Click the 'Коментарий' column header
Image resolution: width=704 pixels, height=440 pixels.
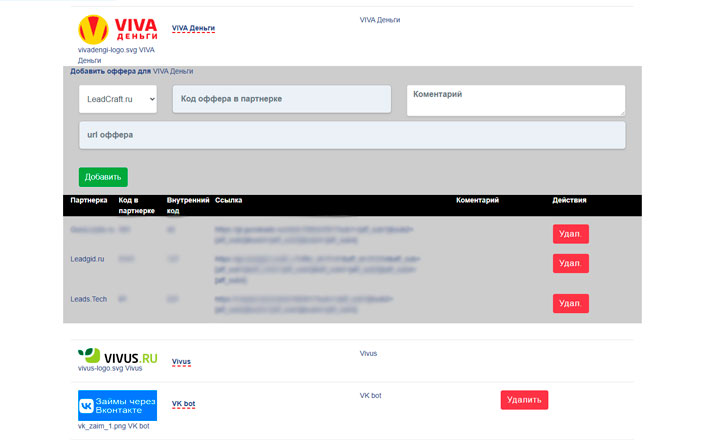[477, 200]
